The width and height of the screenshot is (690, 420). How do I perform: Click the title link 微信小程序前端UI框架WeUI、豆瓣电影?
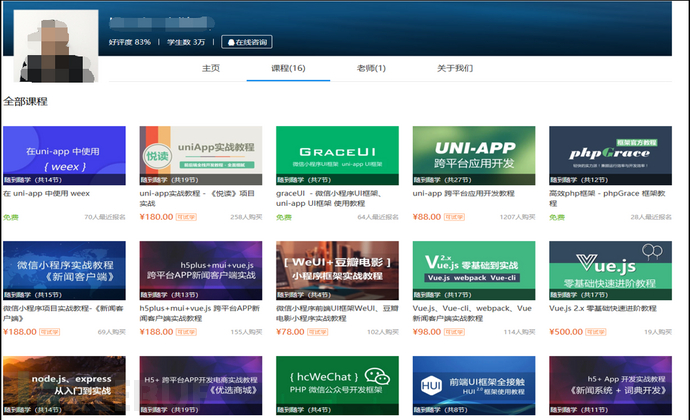(337, 313)
